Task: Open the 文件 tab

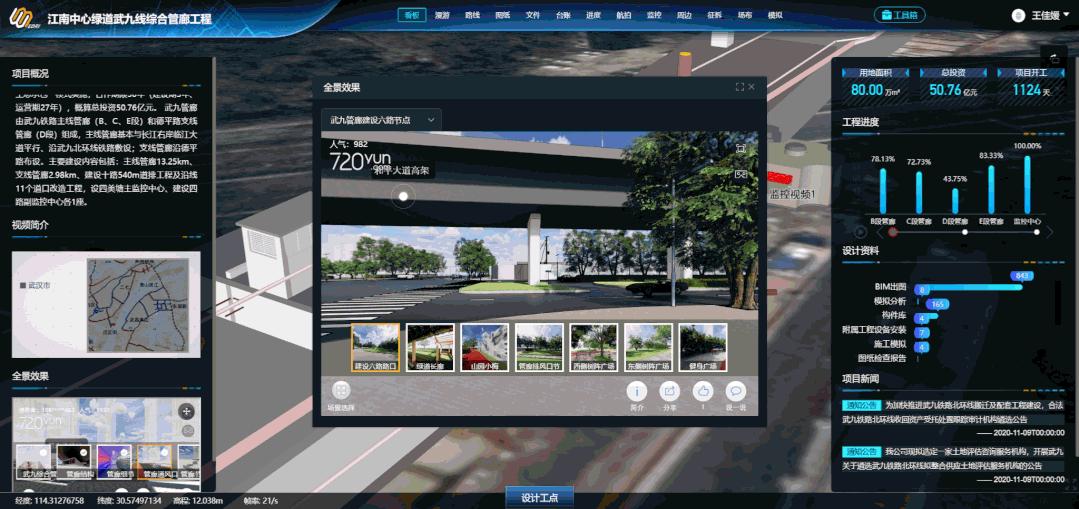Action: point(533,15)
